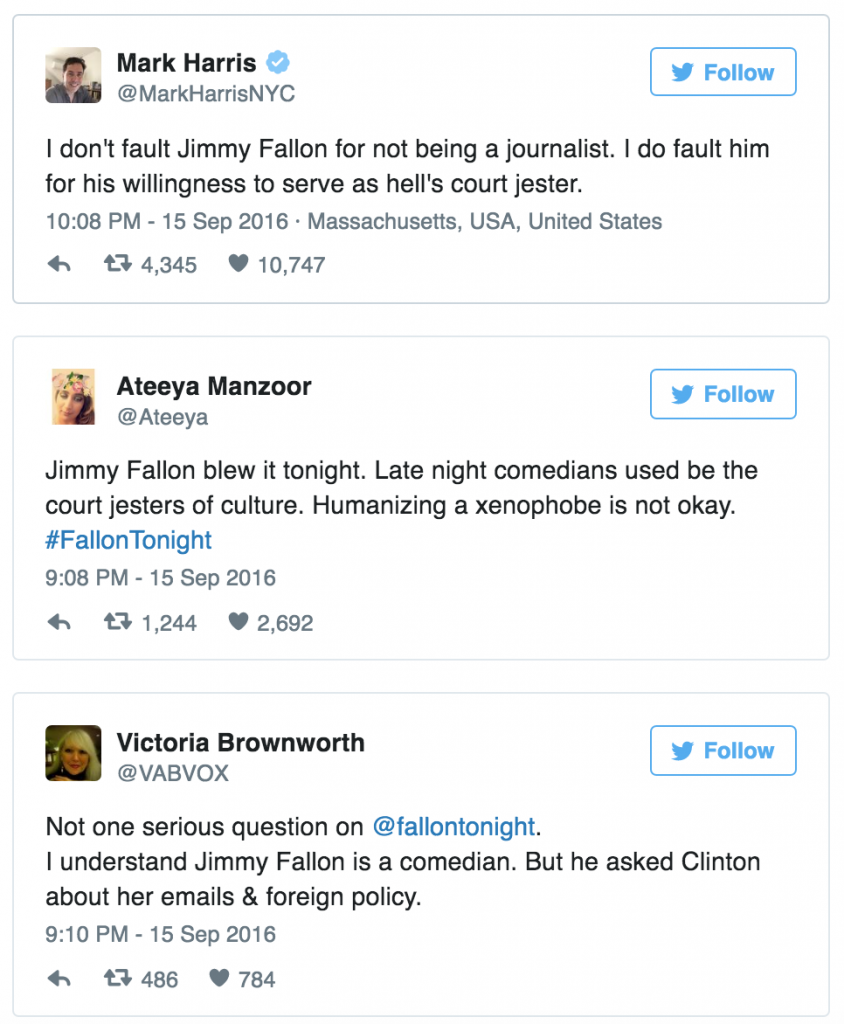Like Victoria Brownworth's tweet
This screenshot has height=1024, width=844.
click(219, 979)
